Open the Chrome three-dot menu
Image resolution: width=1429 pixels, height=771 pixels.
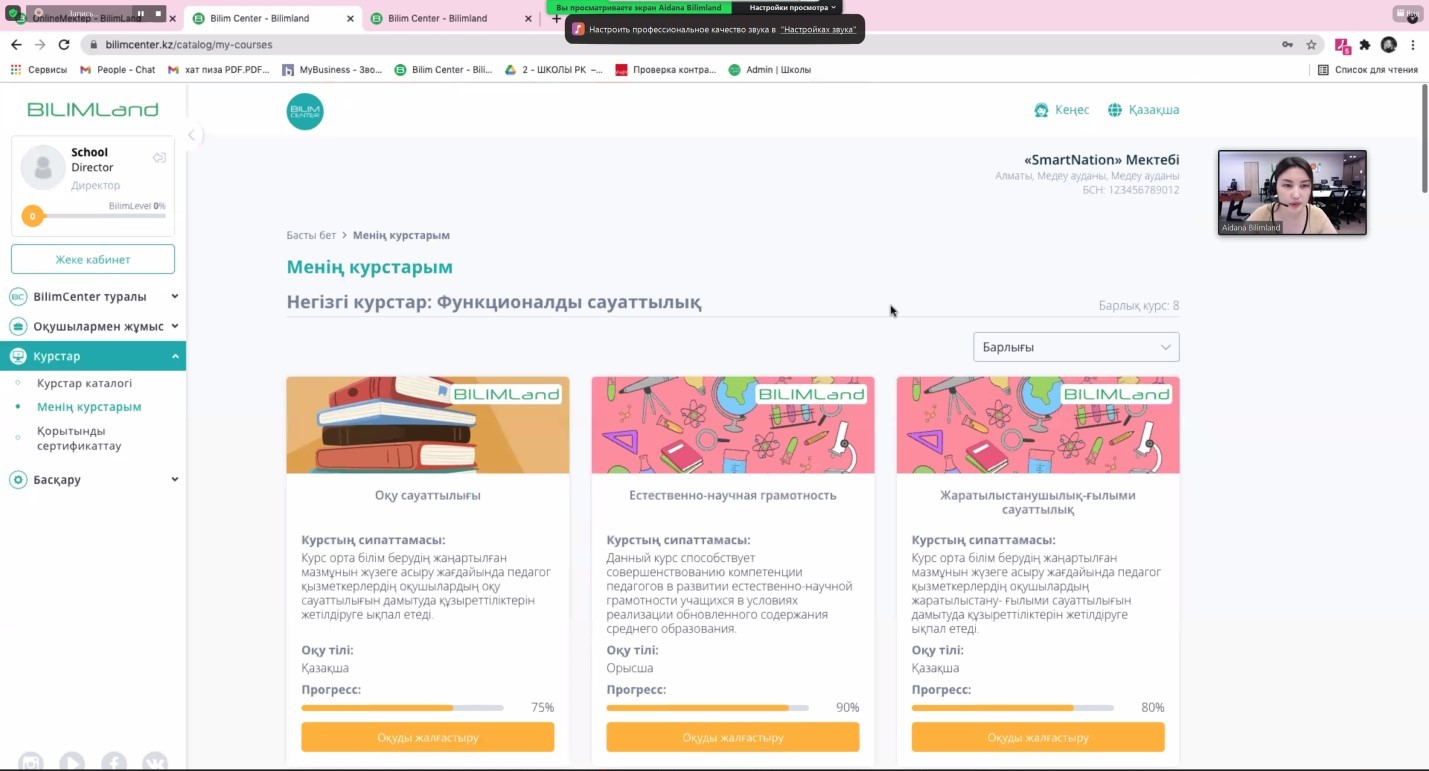[1413, 45]
